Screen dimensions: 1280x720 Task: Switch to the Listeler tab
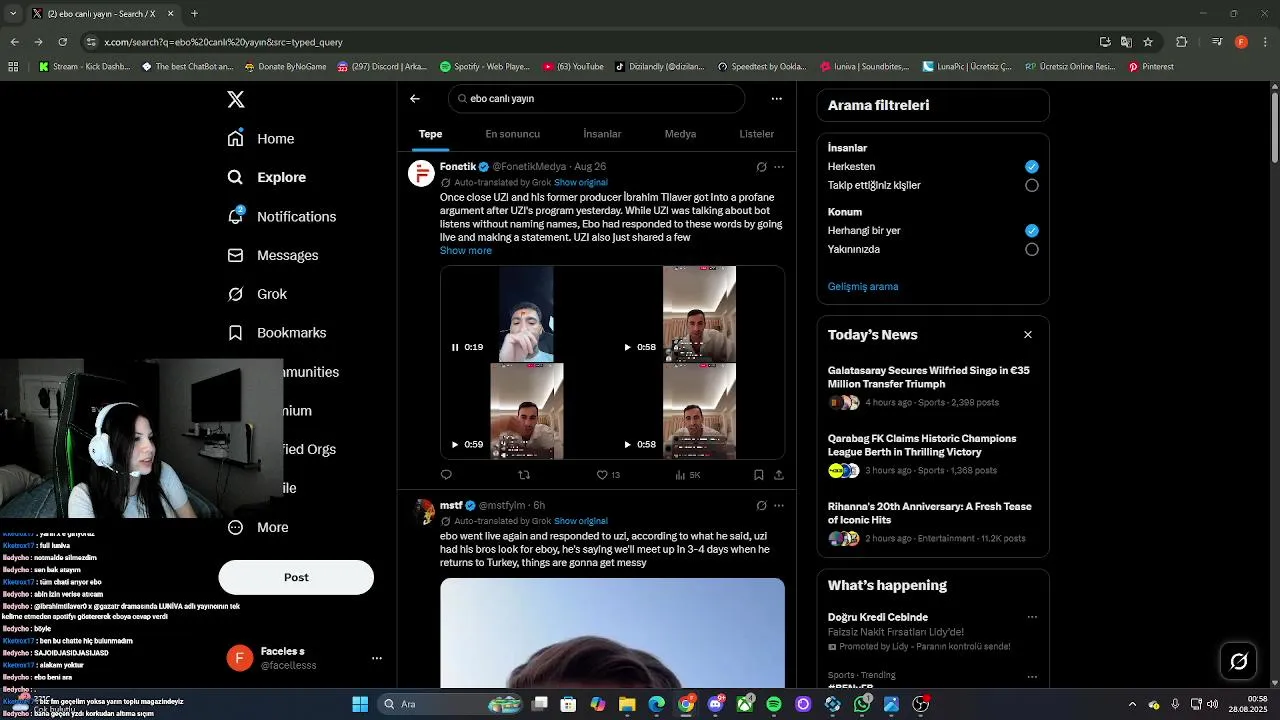[x=757, y=134]
